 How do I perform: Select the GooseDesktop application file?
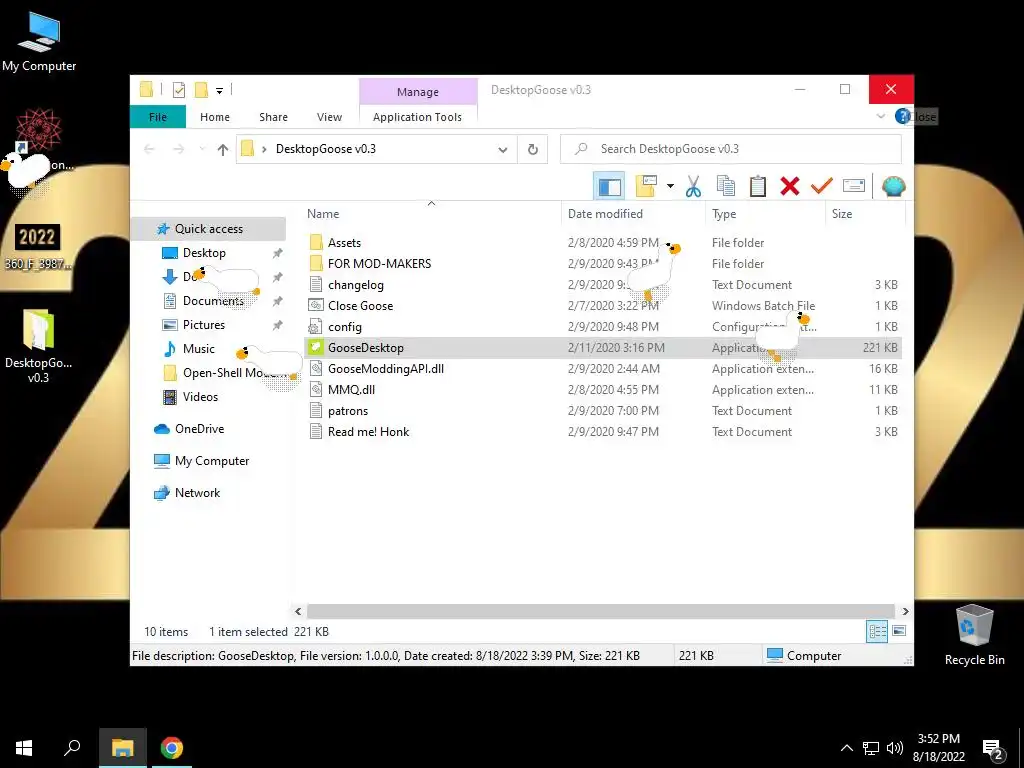[366, 347]
